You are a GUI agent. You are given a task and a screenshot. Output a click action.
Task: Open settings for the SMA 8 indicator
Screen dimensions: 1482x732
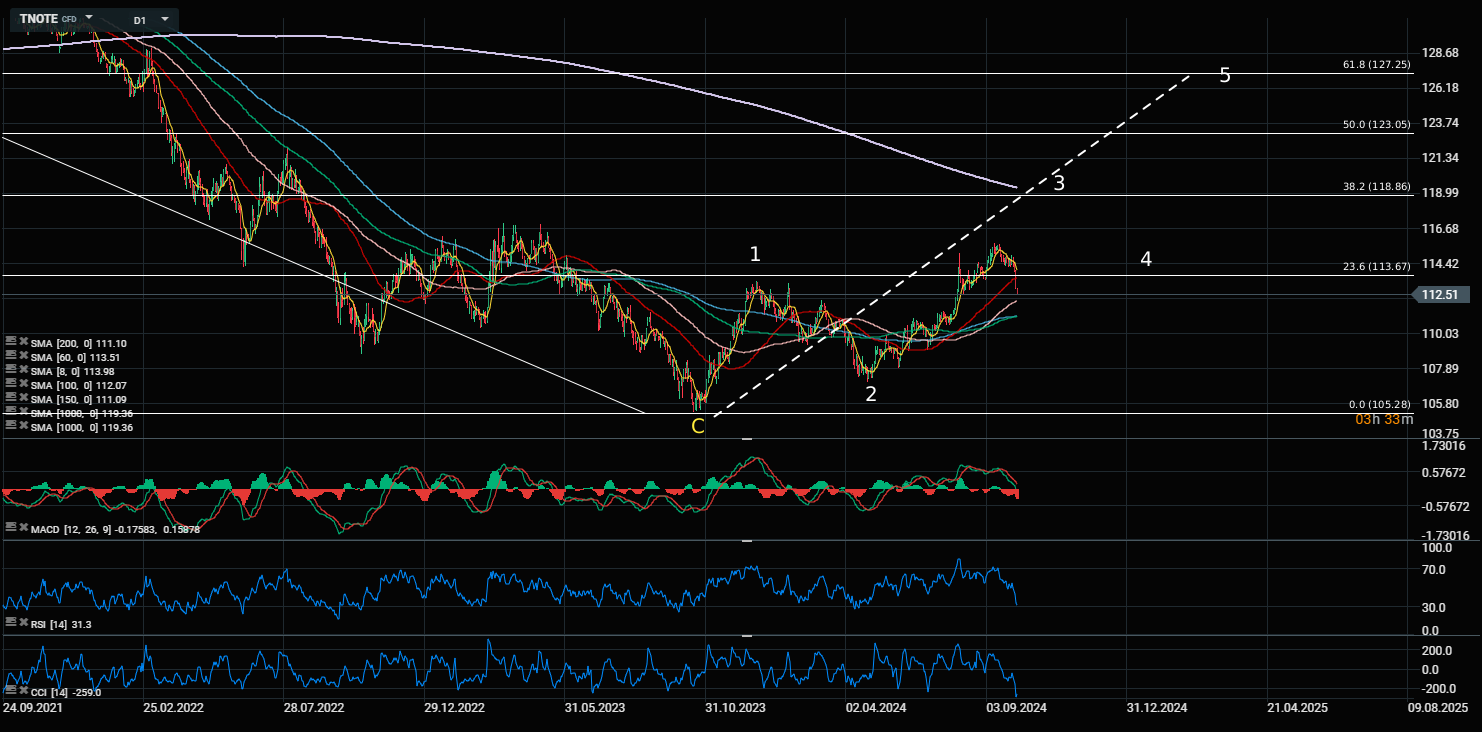(10, 371)
